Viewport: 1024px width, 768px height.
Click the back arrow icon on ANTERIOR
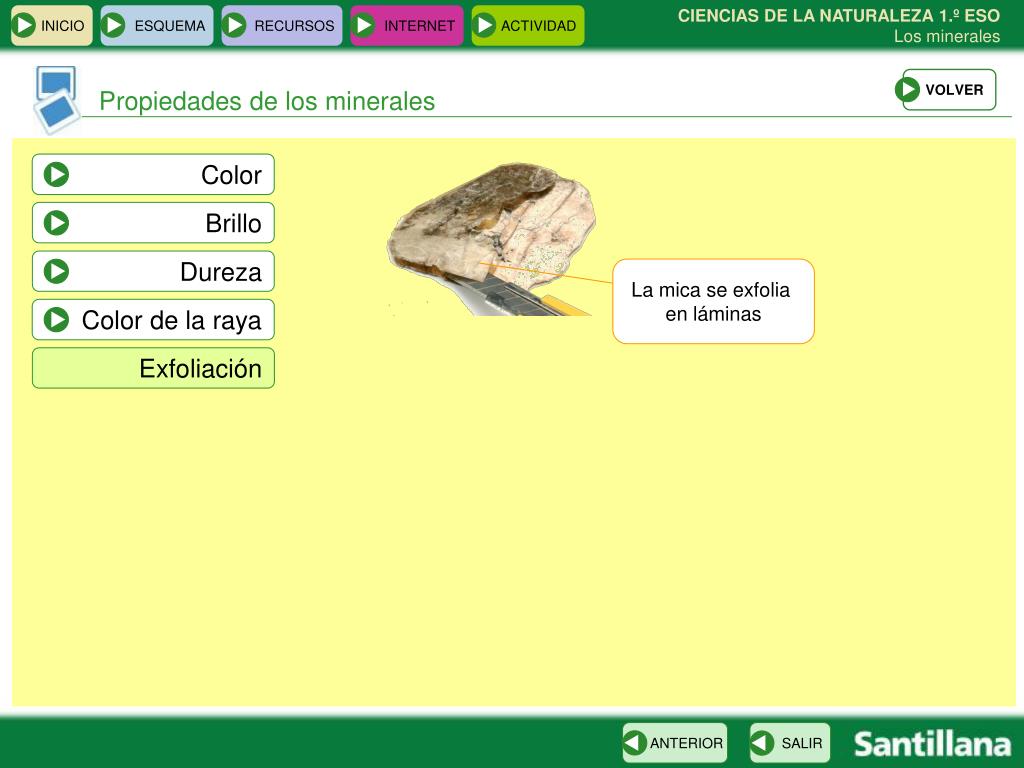click(635, 743)
